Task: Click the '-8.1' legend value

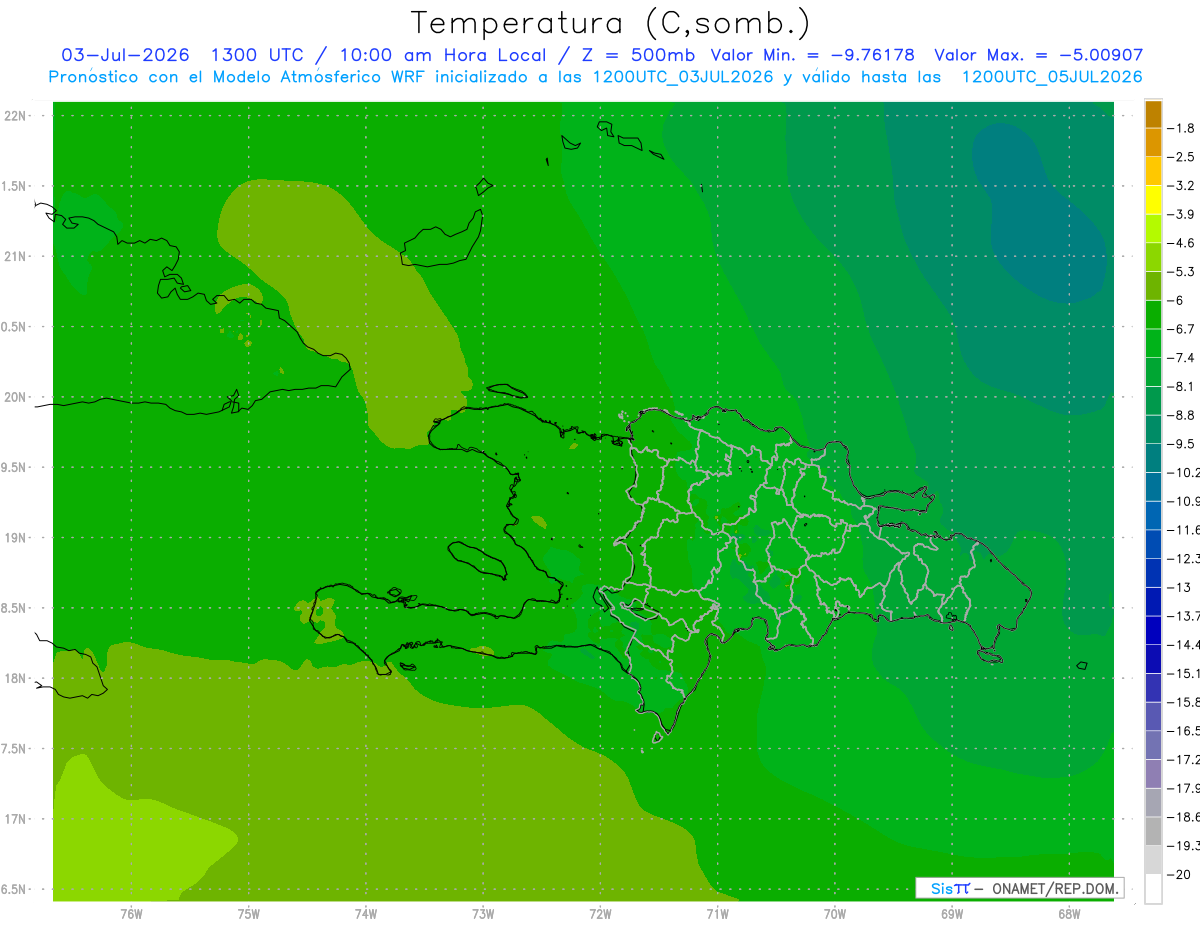Action: pos(1182,386)
